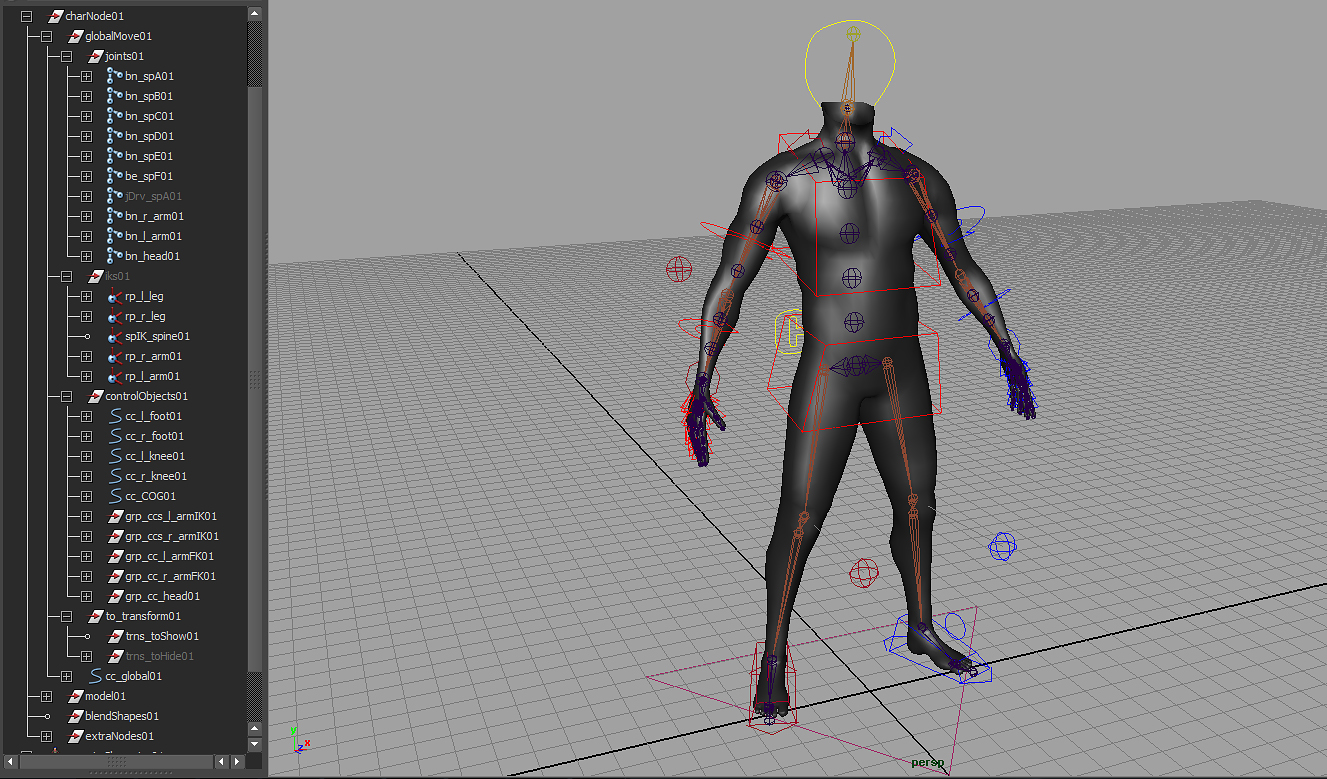Click the joint icon beside bn_l_arm01
The height and width of the screenshot is (779, 1327).
[x=114, y=236]
